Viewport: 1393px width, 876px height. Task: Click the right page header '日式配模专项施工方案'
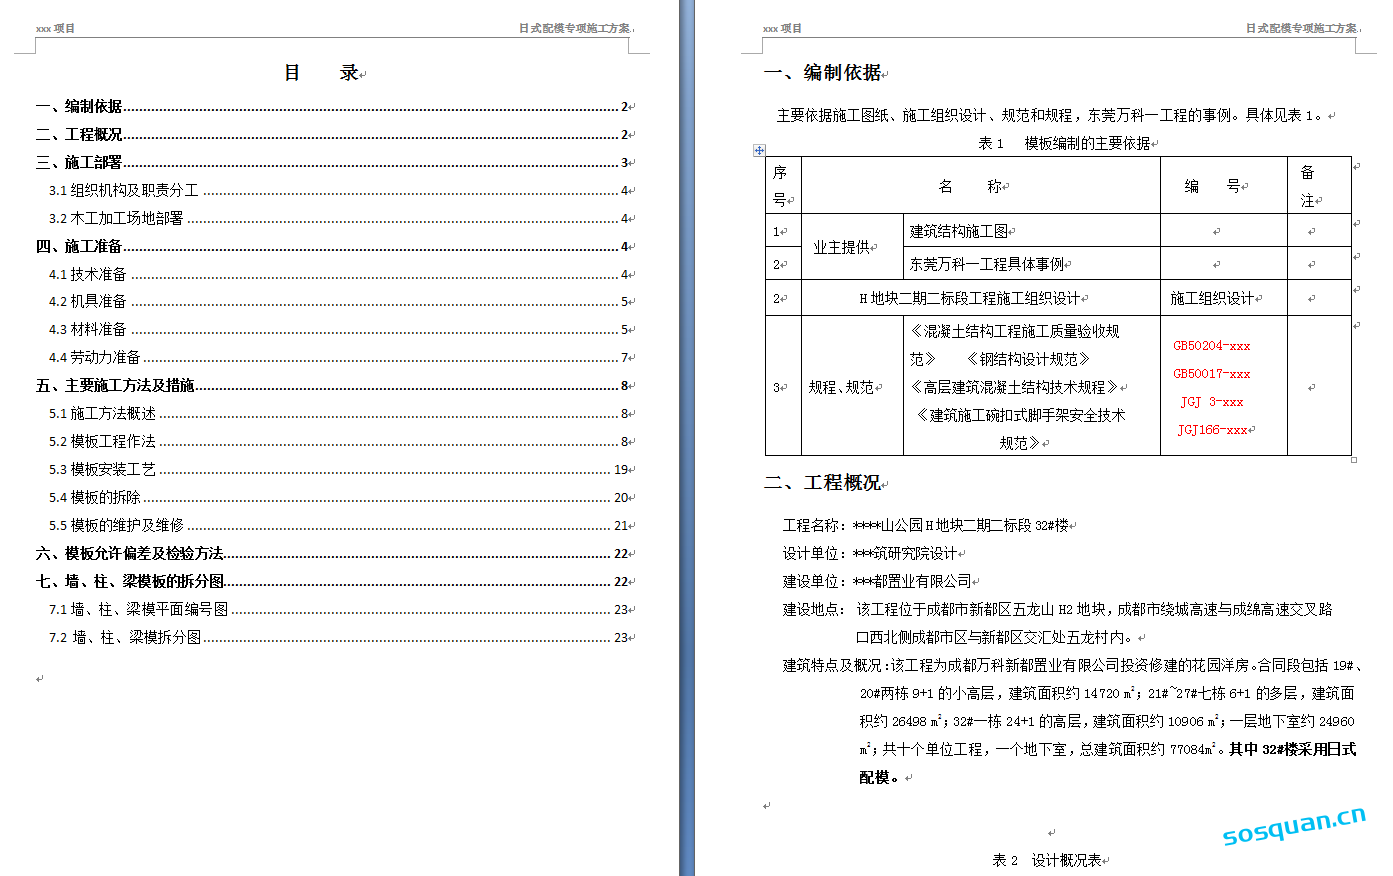click(1300, 28)
